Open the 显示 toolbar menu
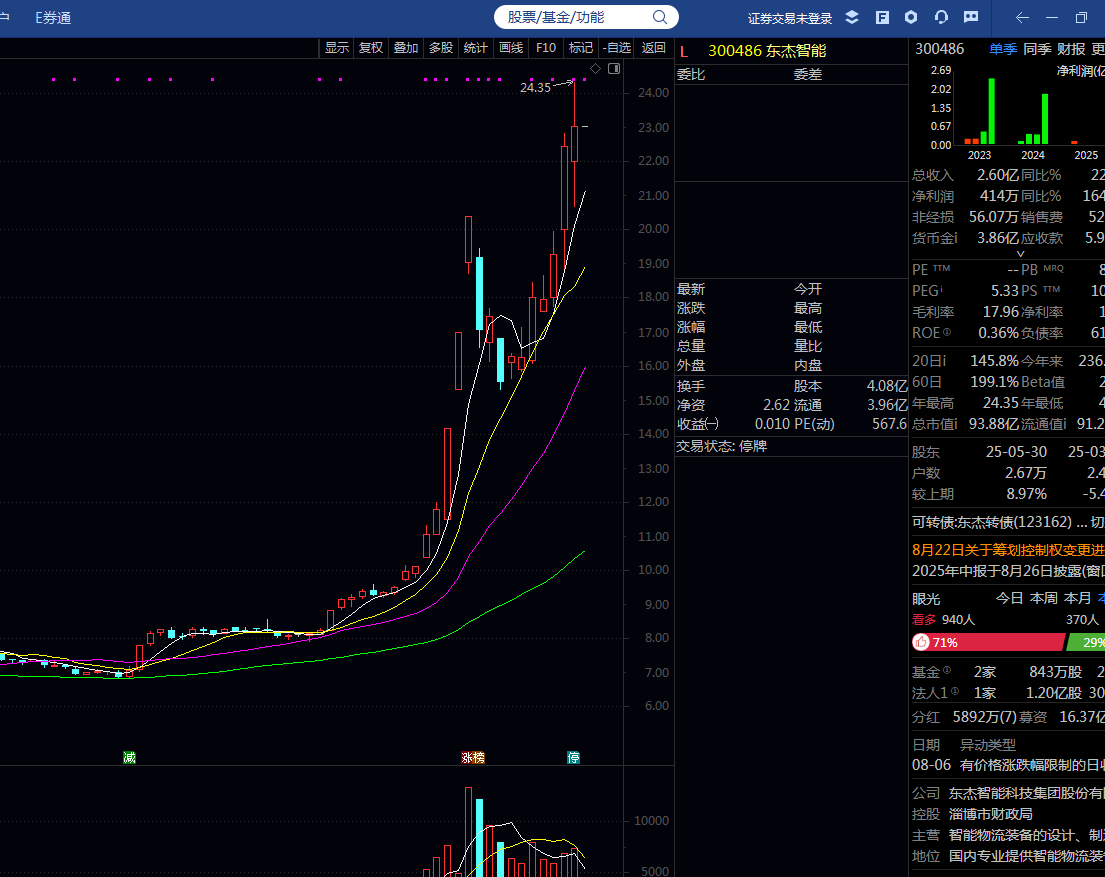 (x=337, y=48)
